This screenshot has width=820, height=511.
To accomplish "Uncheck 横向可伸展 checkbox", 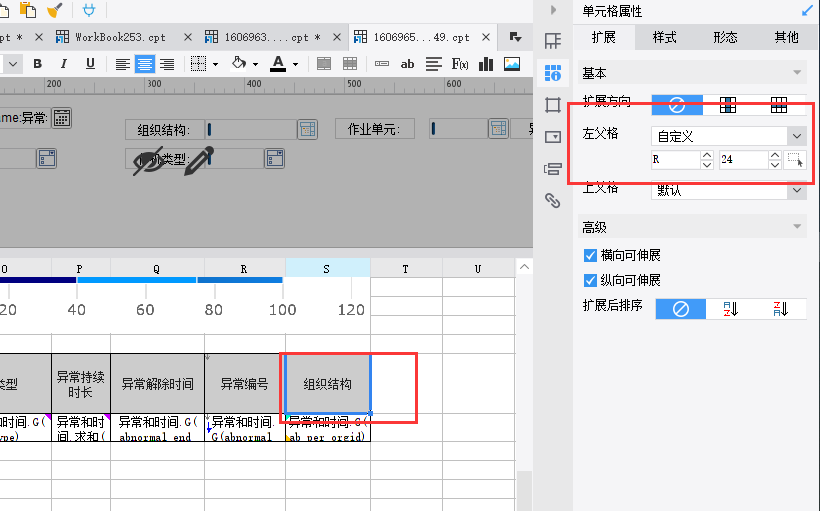I will pos(590,255).
